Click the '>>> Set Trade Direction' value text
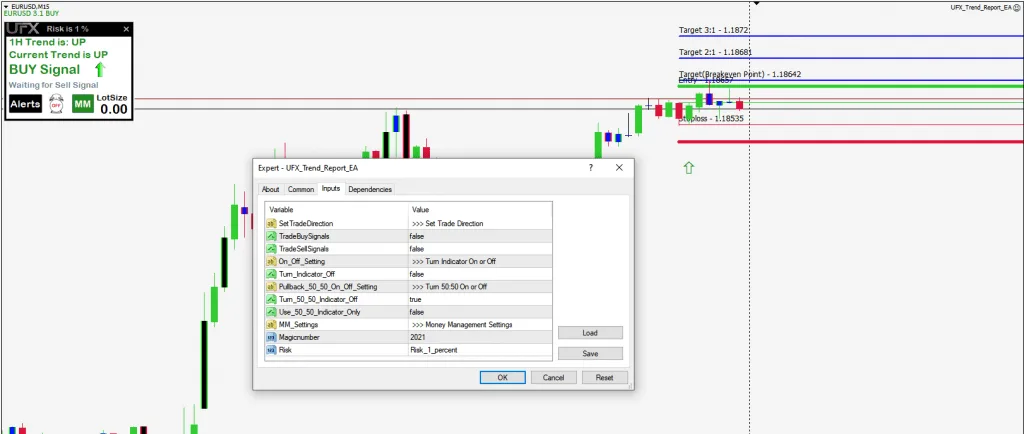The image size is (1024, 434). [447, 223]
